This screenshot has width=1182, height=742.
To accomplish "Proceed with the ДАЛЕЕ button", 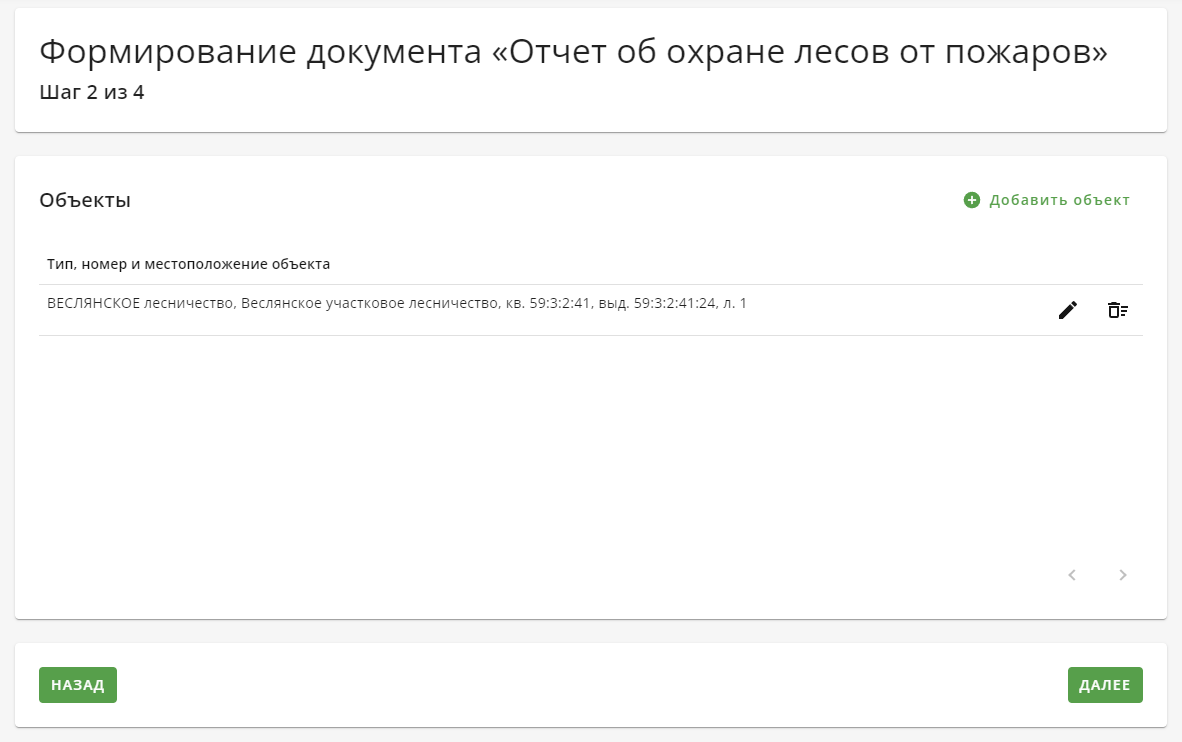I will (x=1105, y=685).
